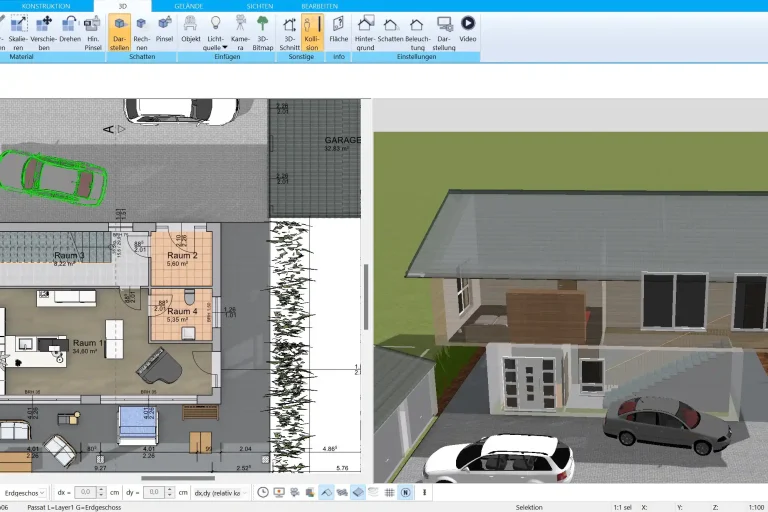Image resolution: width=768 pixels, height=512 pixels.
Task: Toggle Kollision mode
Action: coord(312,32)
